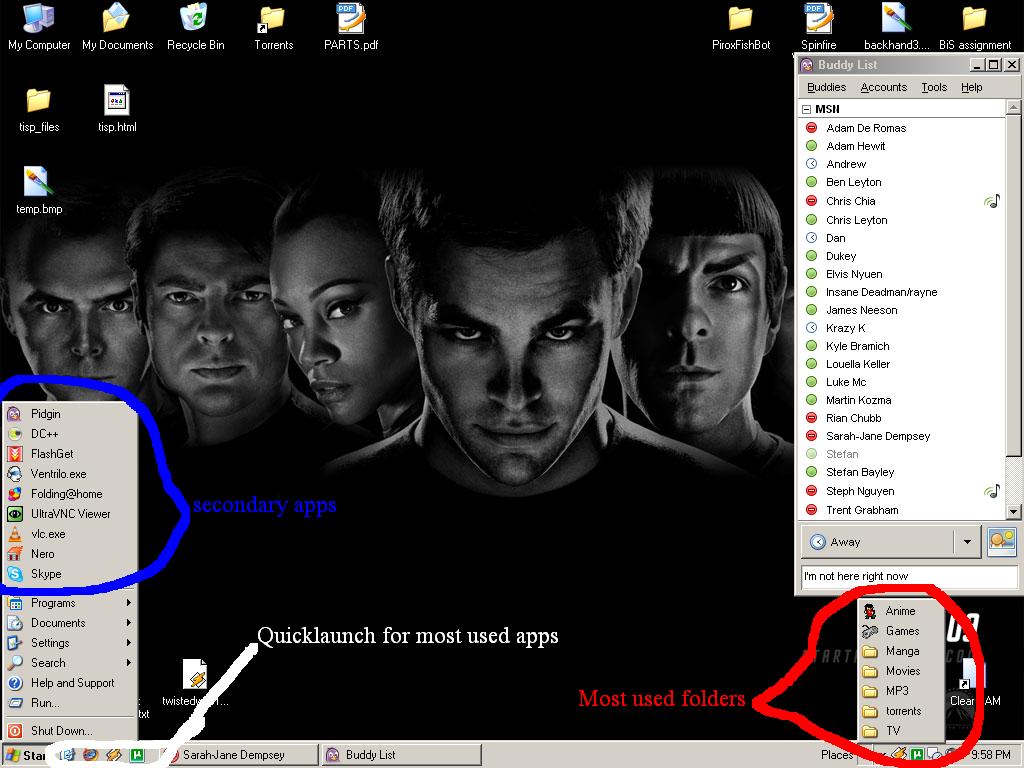This screenshot has width=1024, height=768.
Task: Launch Folding@home from the Start menu
Action: pyautogui.click(x=70, y=494)
